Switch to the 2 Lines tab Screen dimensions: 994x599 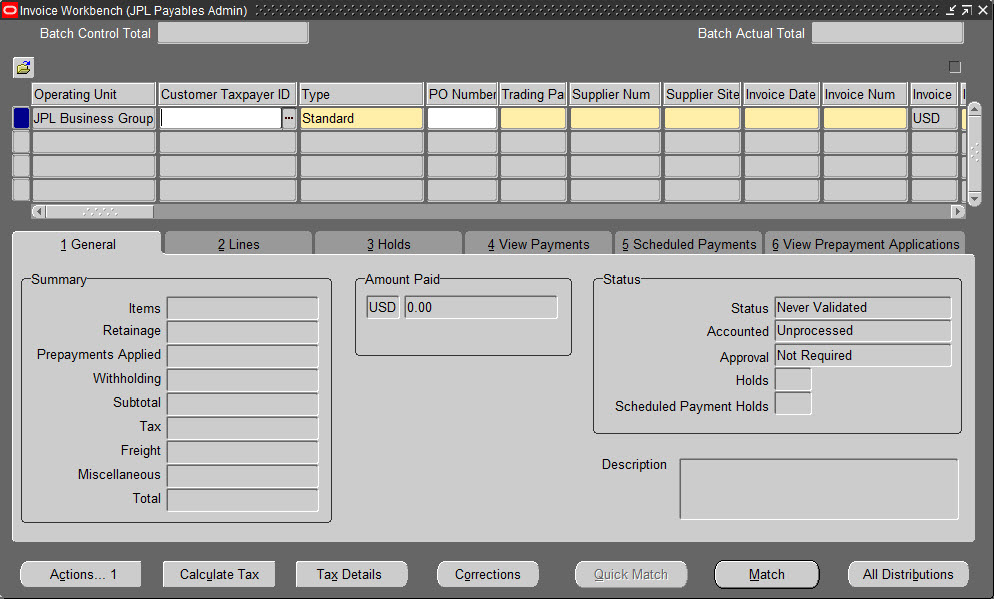pos(236,243)
